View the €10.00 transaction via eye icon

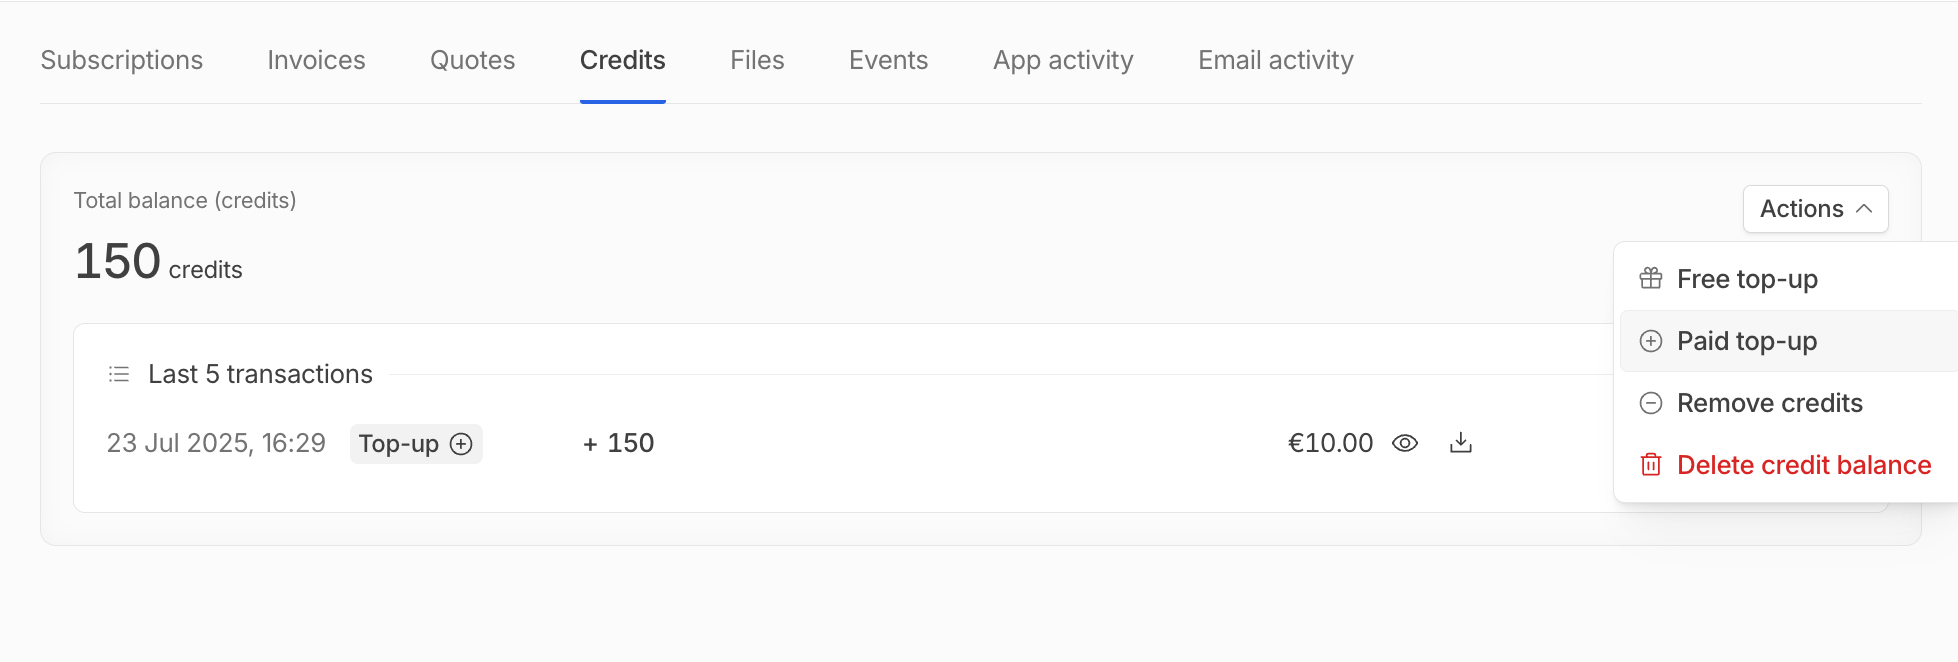1405,443
